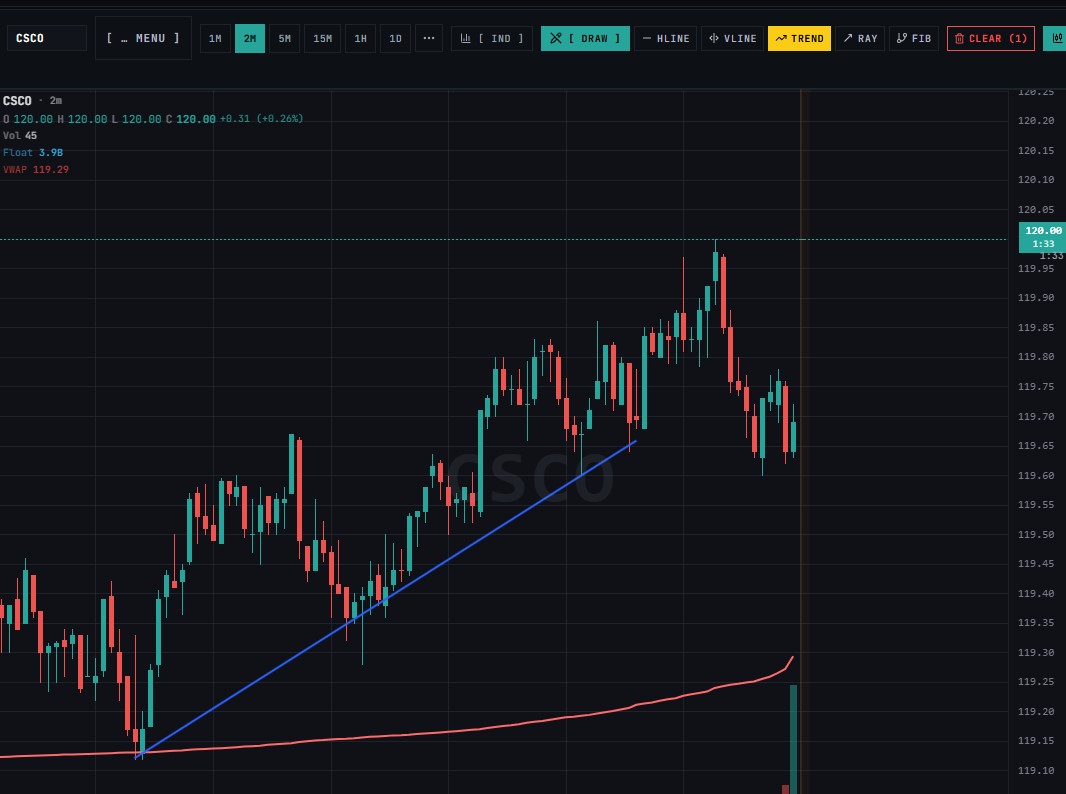The width and height of the screenshot is (1066, 794).
Task: Click the 119.75 price axis label
Action: 1036,386
